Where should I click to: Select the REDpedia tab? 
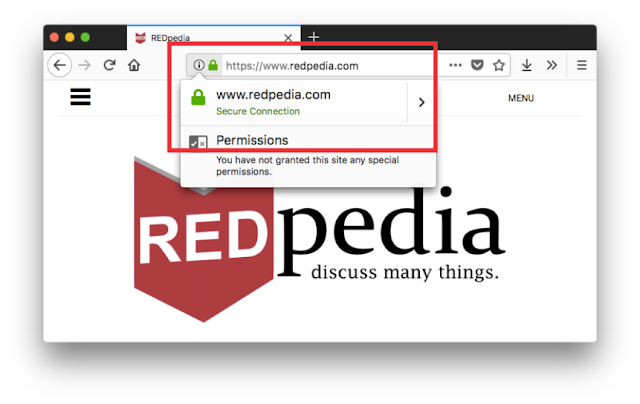coord(214,38)
